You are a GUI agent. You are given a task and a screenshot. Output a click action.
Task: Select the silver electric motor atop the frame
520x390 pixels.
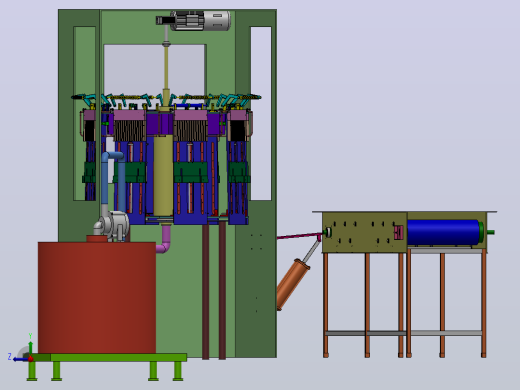tap(200, 21)
